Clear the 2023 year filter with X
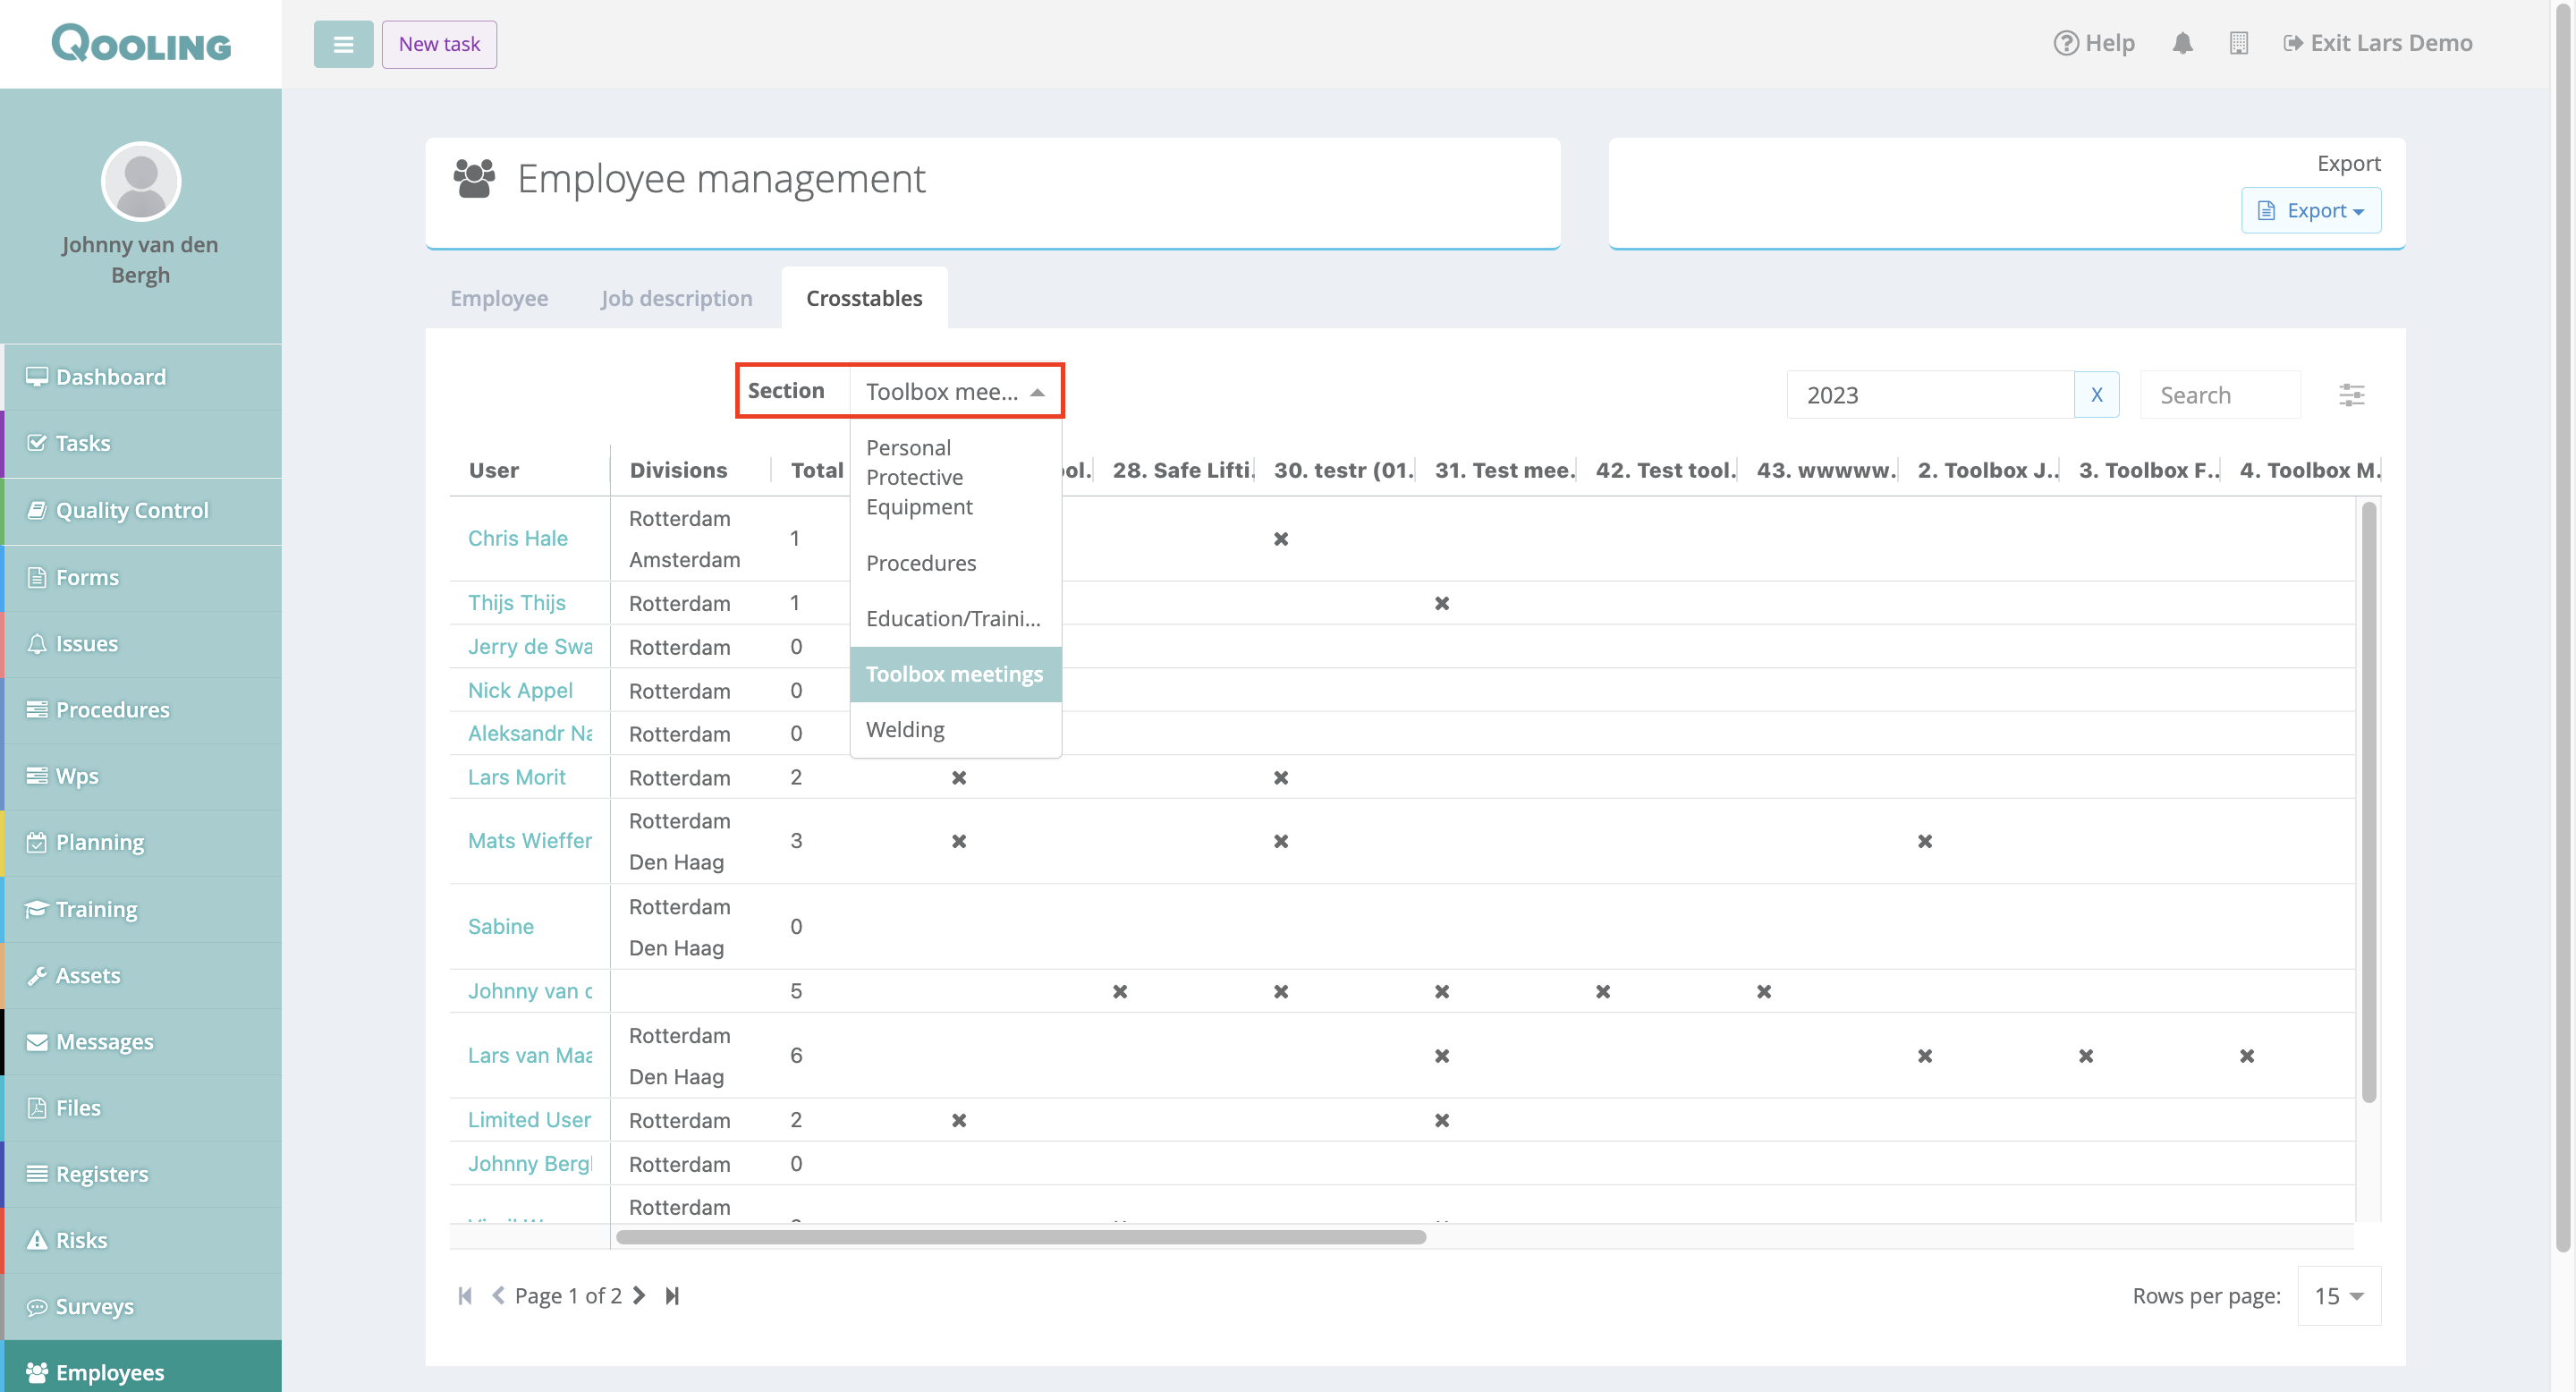Screen dimensions: 2576x1392 click(x=2096, y=395)
